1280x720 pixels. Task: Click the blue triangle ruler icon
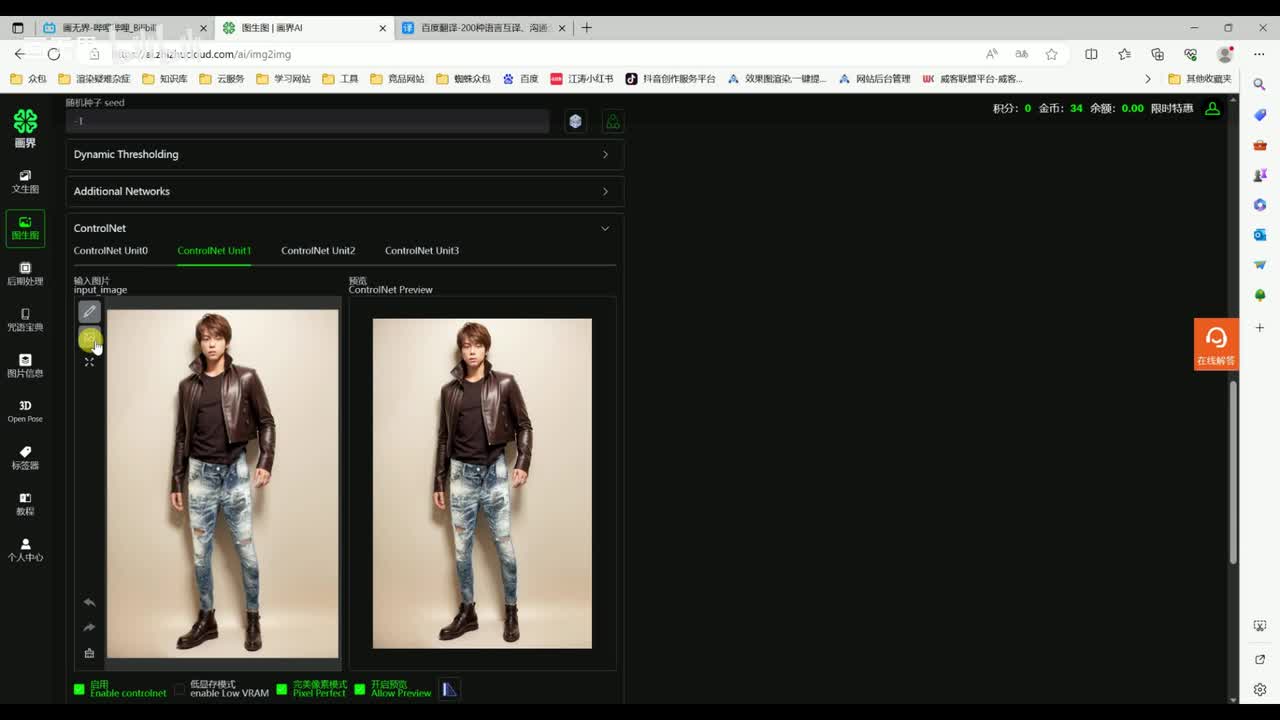450,689
